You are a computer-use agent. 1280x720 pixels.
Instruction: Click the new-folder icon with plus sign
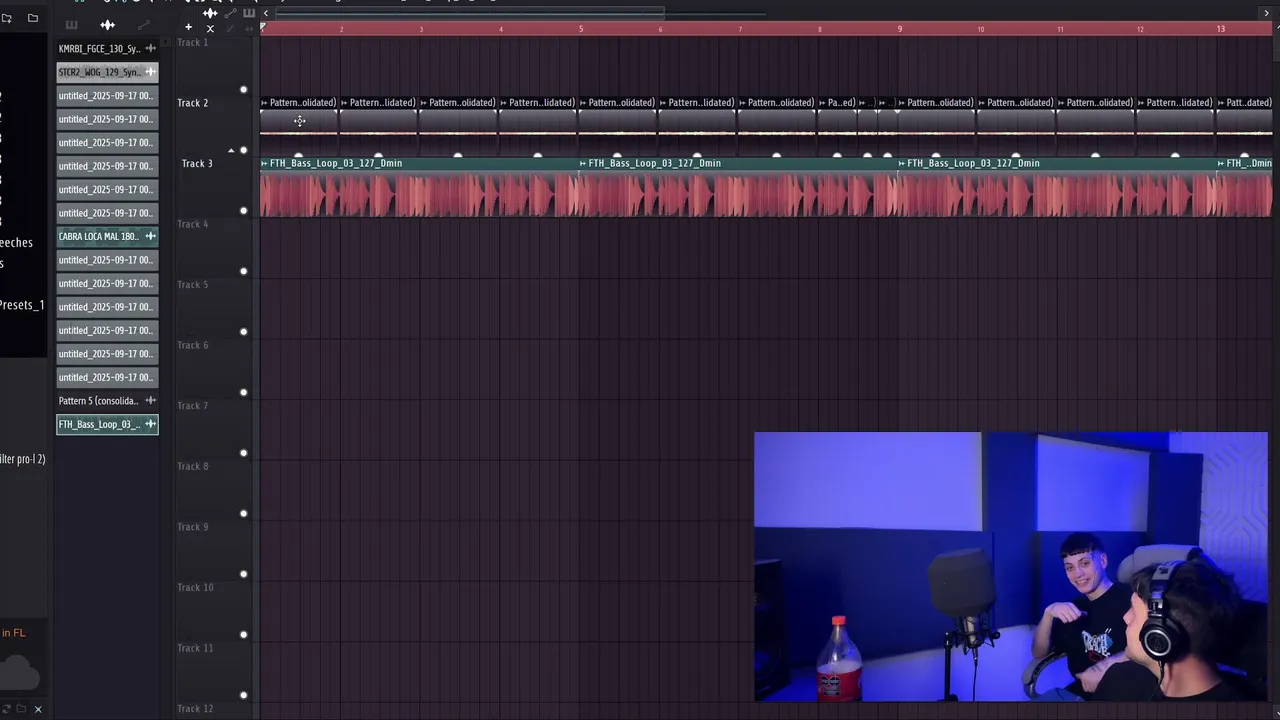(6, 18)
